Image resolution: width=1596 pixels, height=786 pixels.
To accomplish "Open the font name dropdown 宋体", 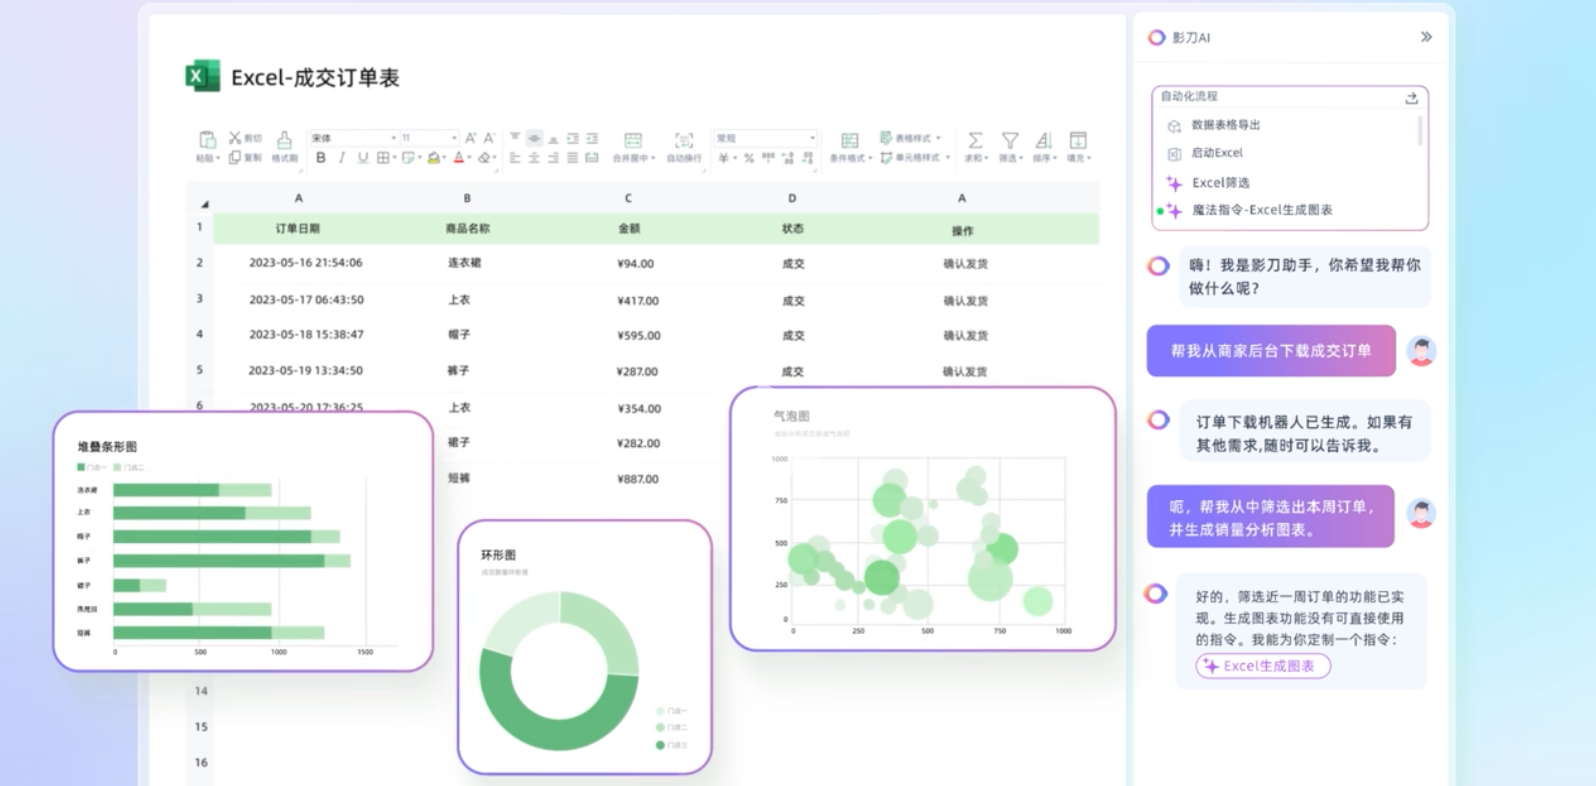I will (x=354, y=138).
